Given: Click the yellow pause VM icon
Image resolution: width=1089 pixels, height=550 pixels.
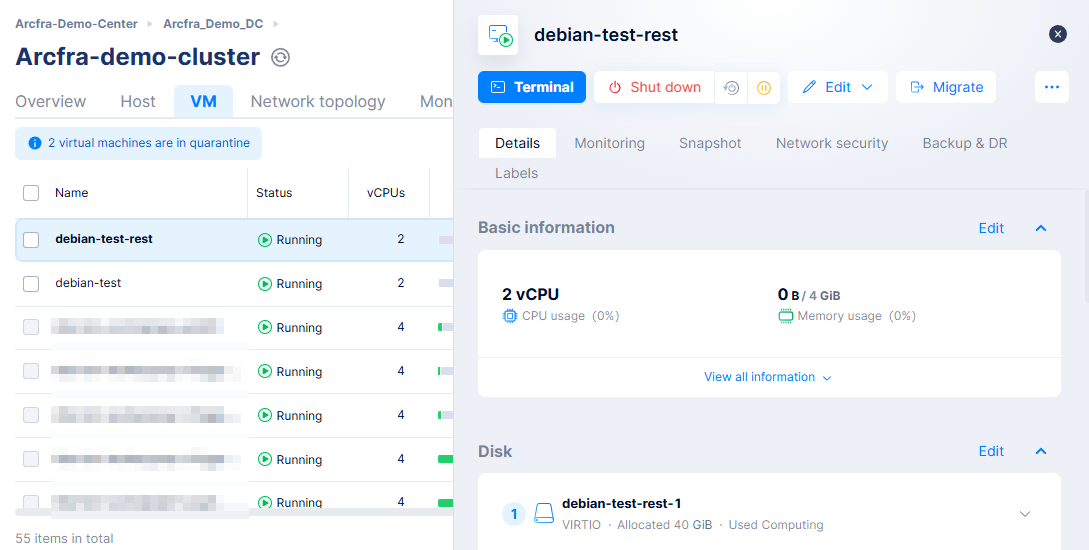Looking at the screenshot, I should [x=763, y=88].
